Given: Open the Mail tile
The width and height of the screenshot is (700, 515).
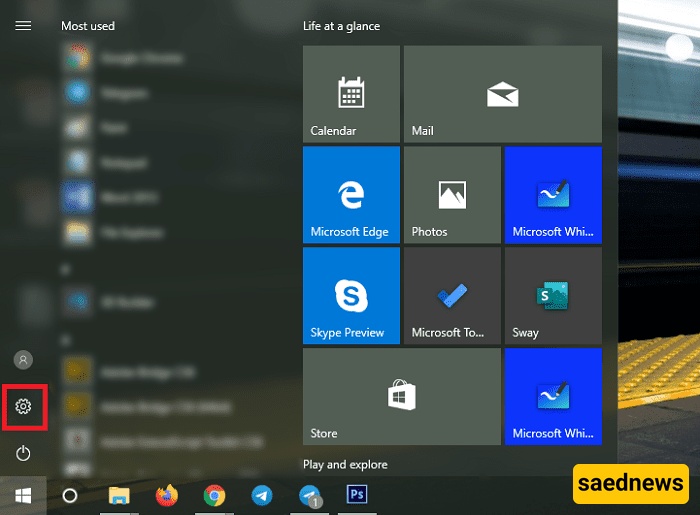Looking at the screenshot, I should click(503, 94).
